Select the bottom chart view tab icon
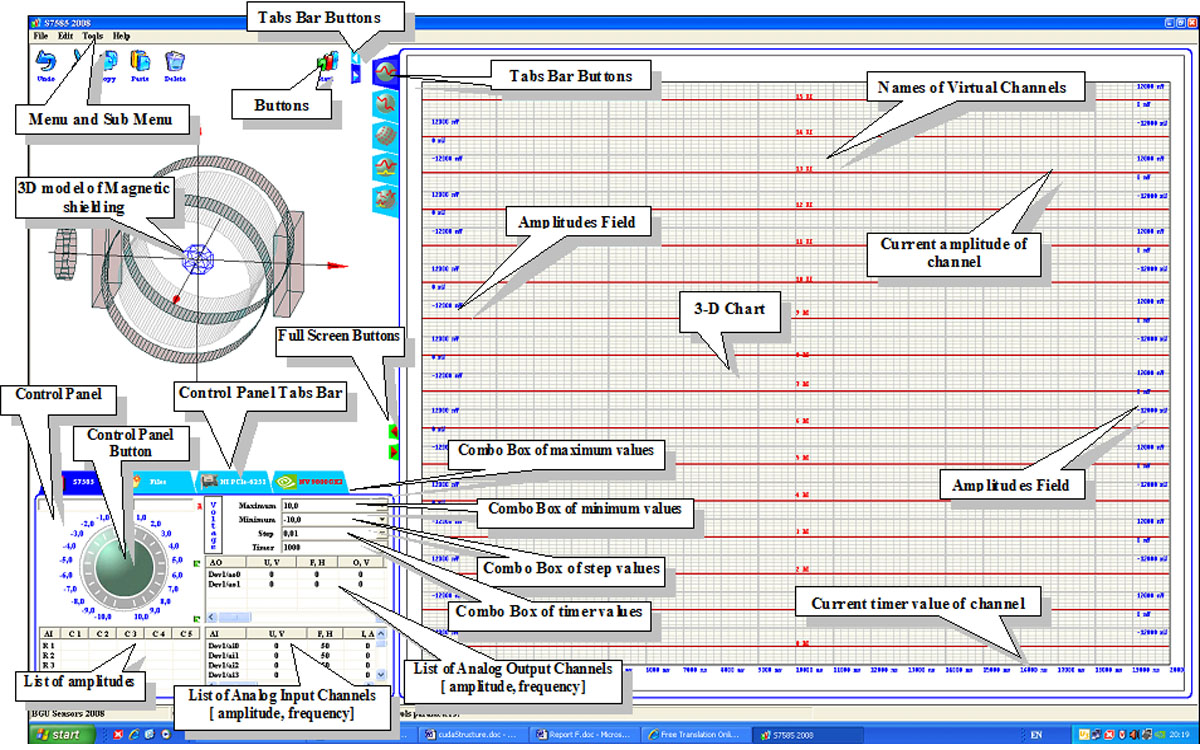1200x750 pixels. click(384, 199)
